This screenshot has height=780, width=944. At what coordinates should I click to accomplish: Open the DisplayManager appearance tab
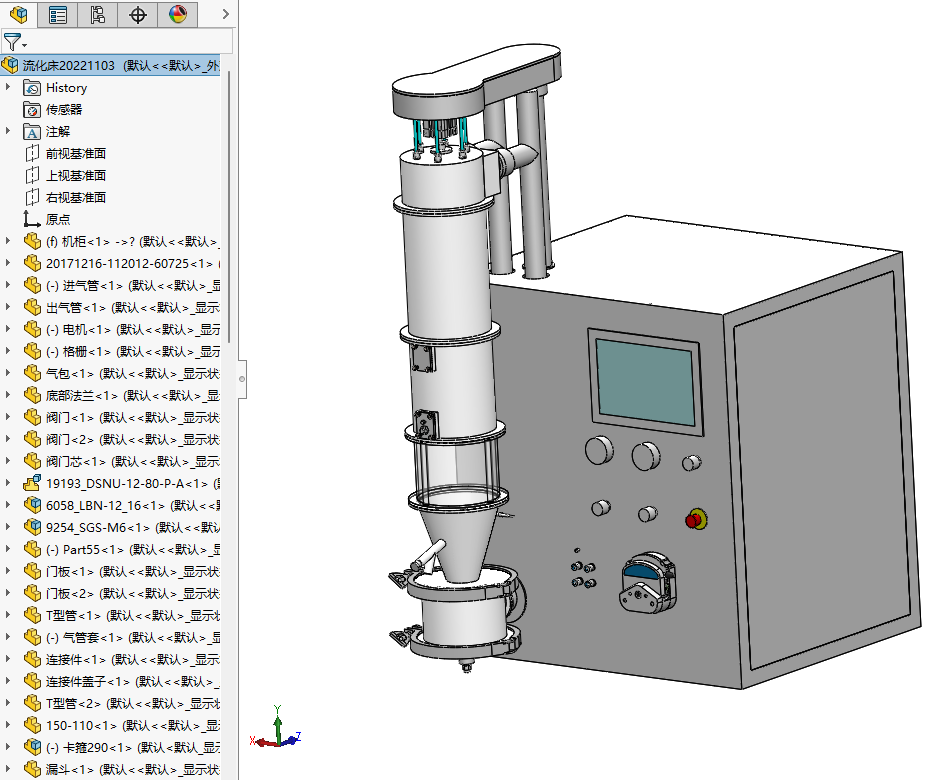178,14
